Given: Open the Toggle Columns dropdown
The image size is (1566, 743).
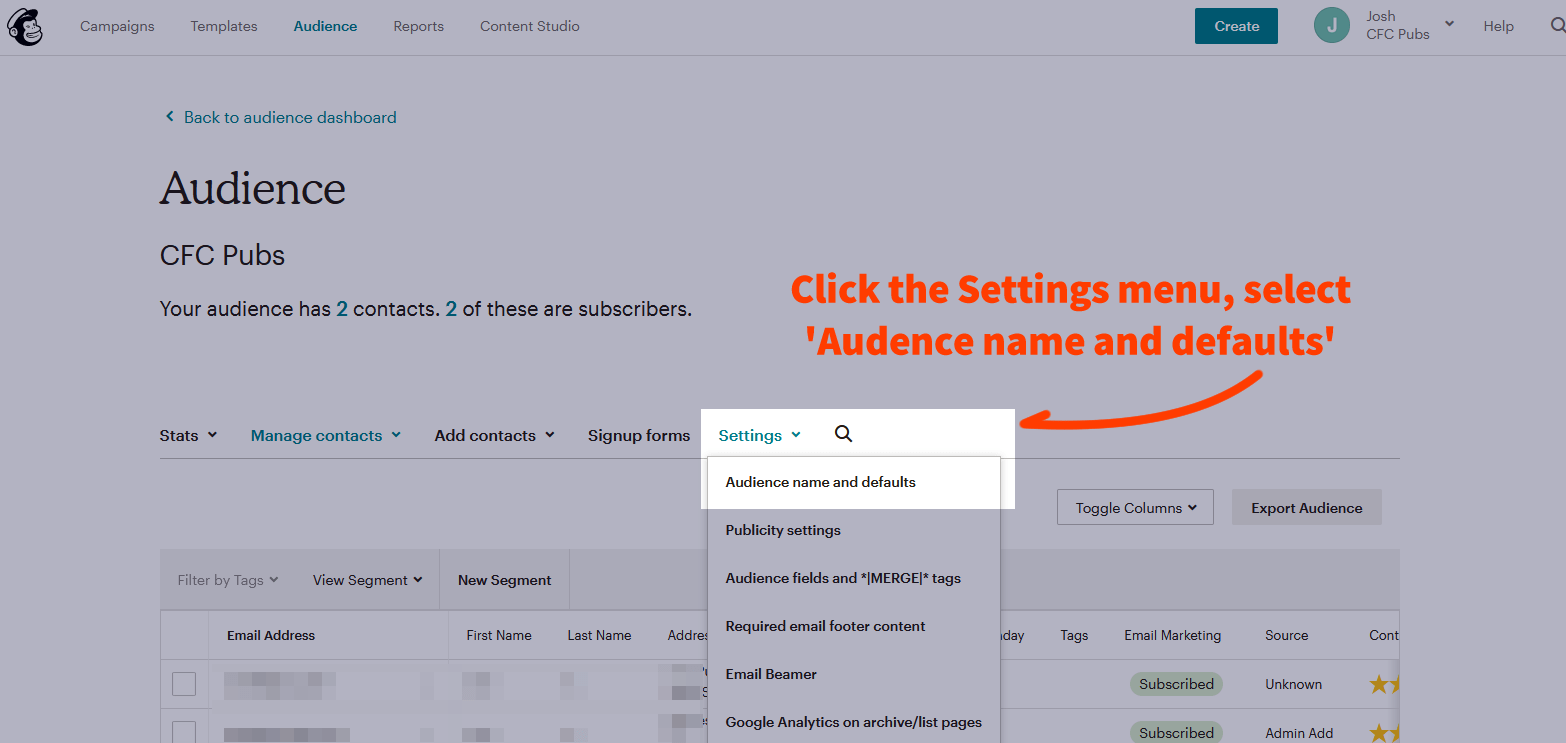Looking at the screenshot, I should click(x=1135, y=507).
